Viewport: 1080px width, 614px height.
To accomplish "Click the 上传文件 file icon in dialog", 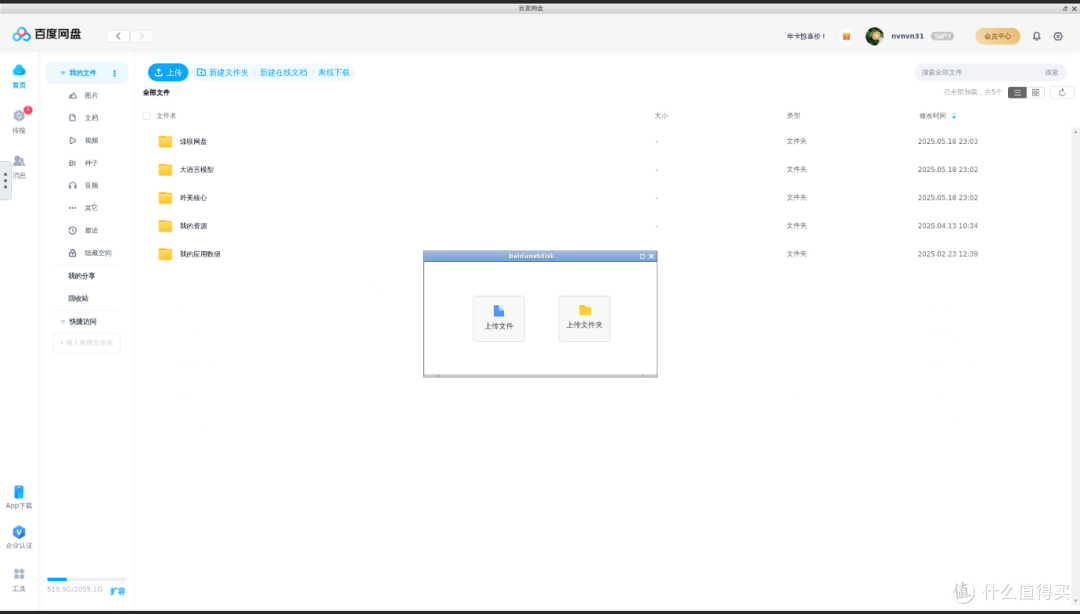I will (x=499, y=311).
